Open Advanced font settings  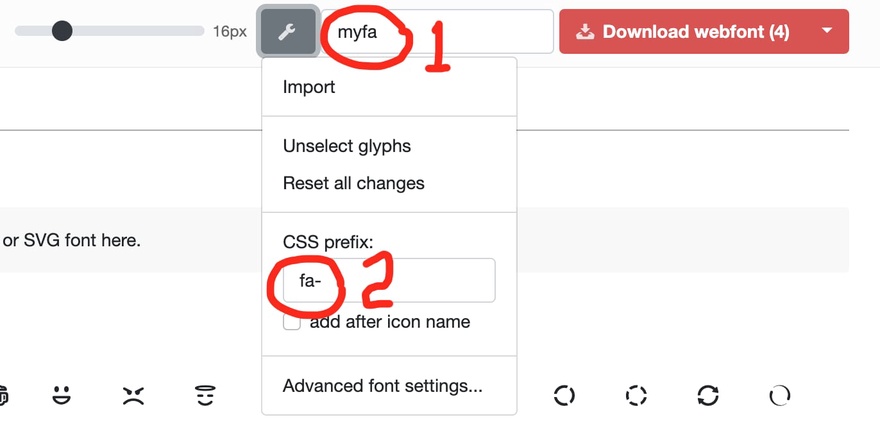tap(382, 386)
